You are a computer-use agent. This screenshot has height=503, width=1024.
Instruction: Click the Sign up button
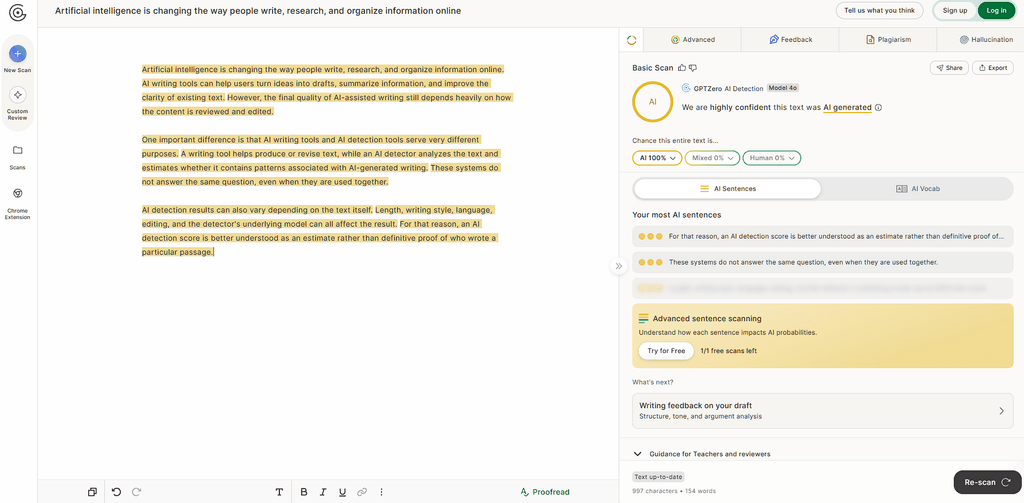(955, 10)
